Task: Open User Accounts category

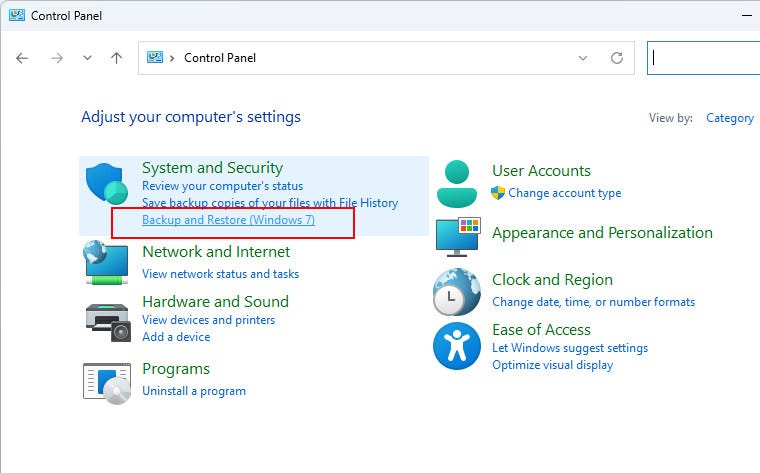Action: pyautogui.click(x=541, y=171)
